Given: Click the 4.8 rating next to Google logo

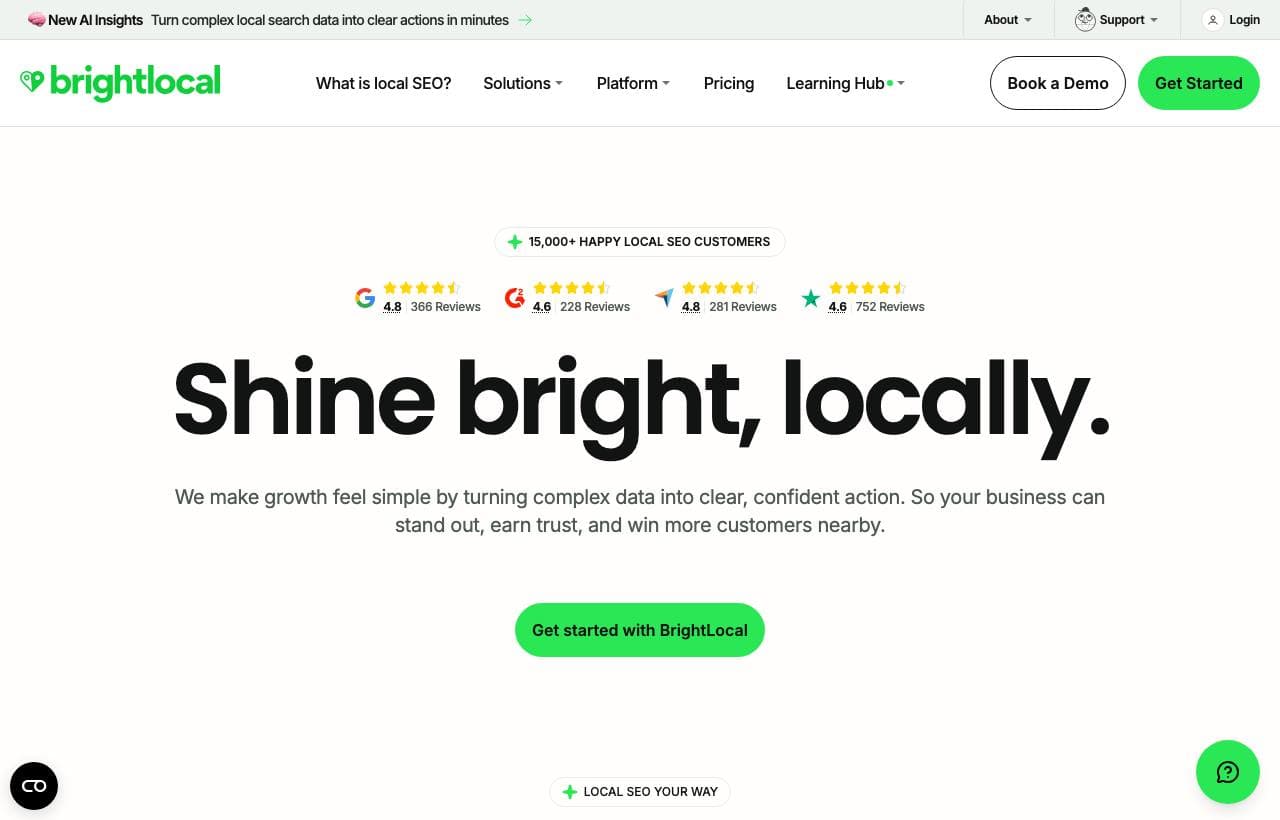Looking at the screenshot, I should [392, 307].
